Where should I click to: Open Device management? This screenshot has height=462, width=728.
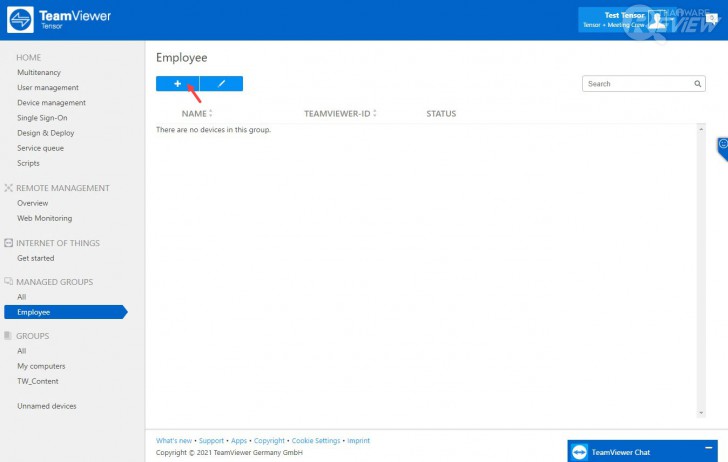click(52, 103)
